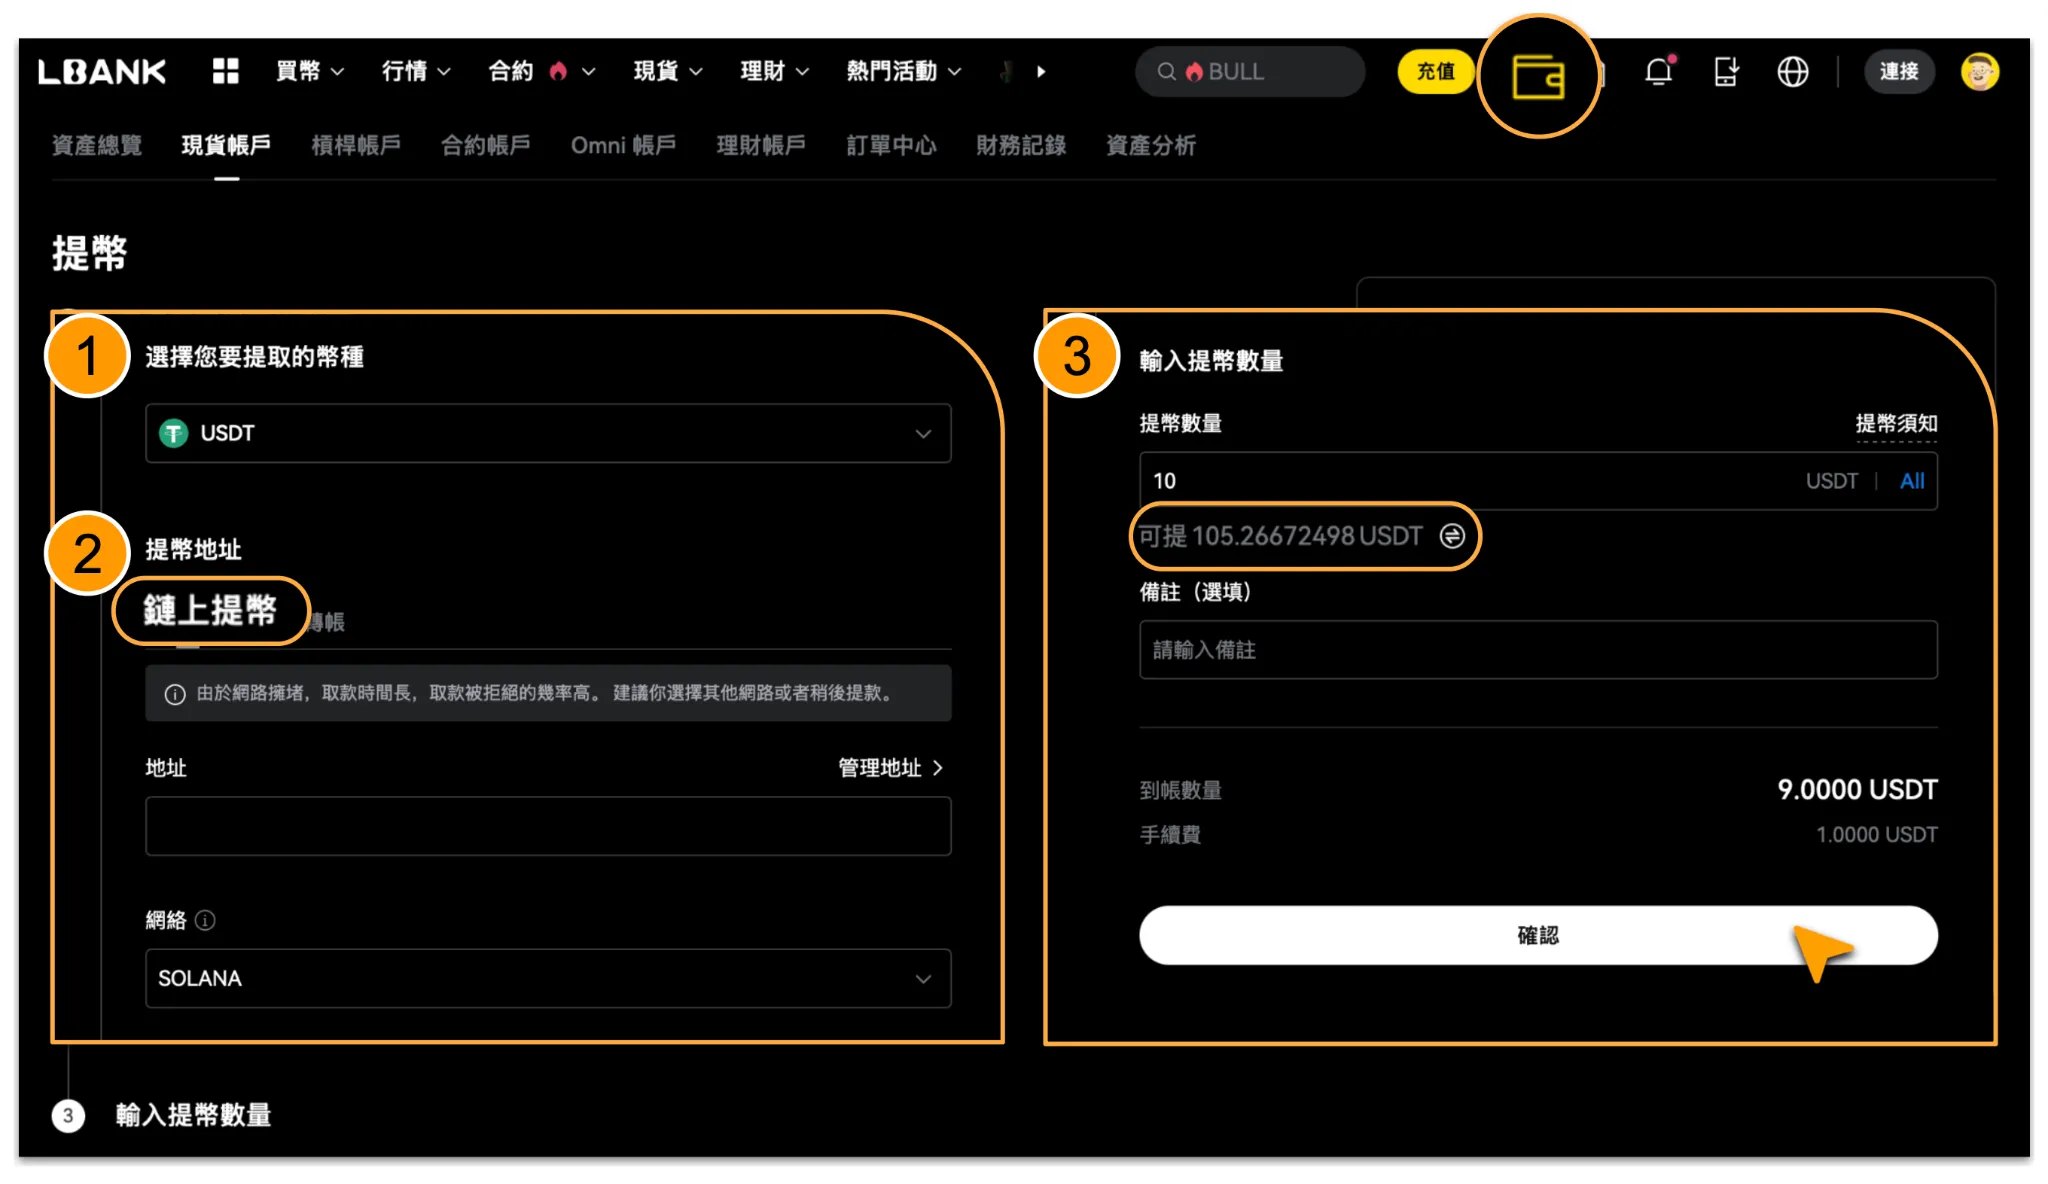The image size is (2048, 1184).
Task: Click the yellow 充值 deposit button
Action: pyautogui.click(x=1435, y=72)
